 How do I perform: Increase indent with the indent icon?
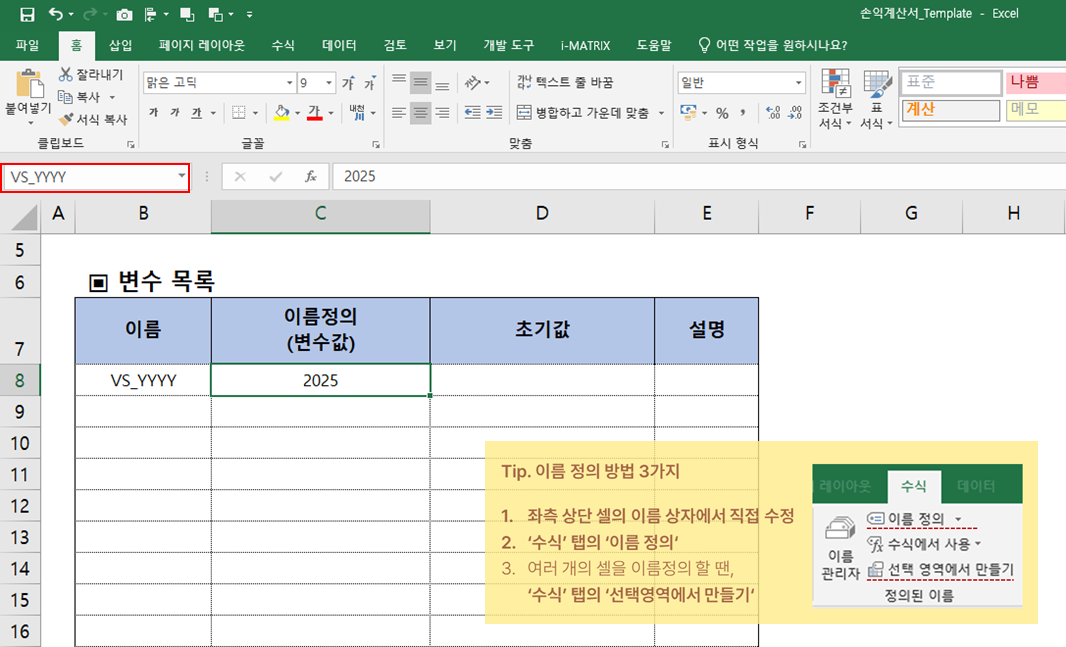click(494, 112)
